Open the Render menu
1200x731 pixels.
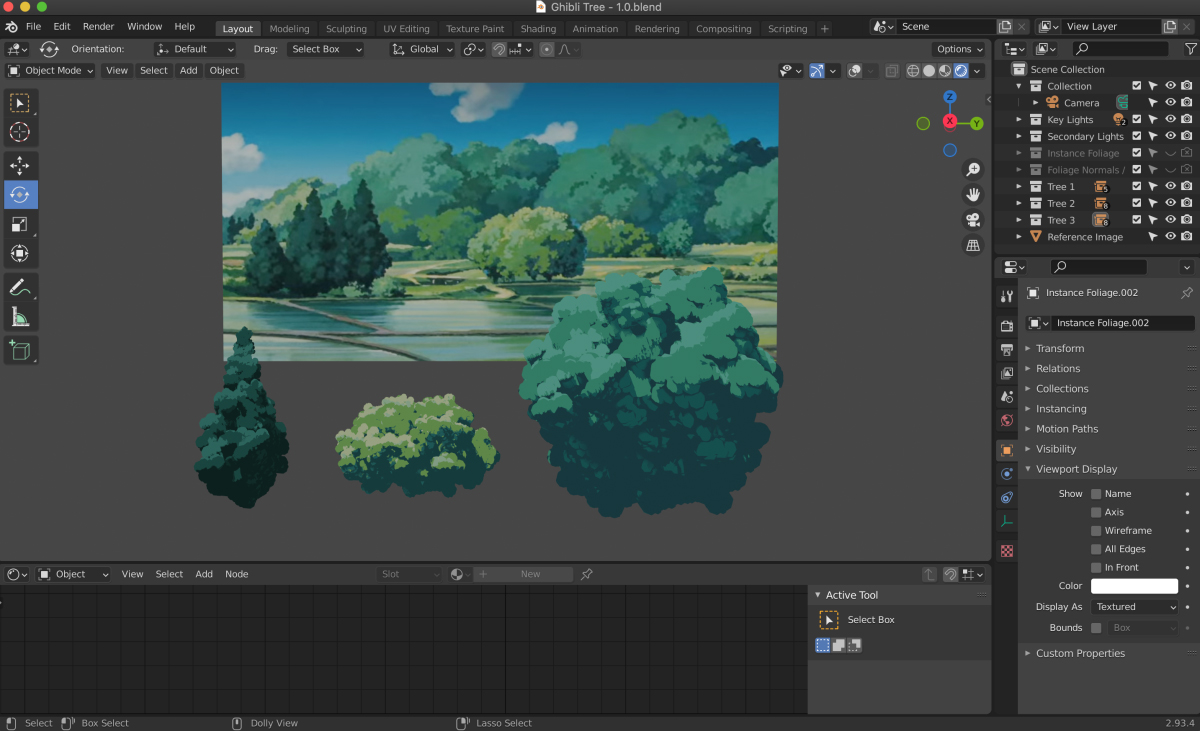[x=98, y=27]
